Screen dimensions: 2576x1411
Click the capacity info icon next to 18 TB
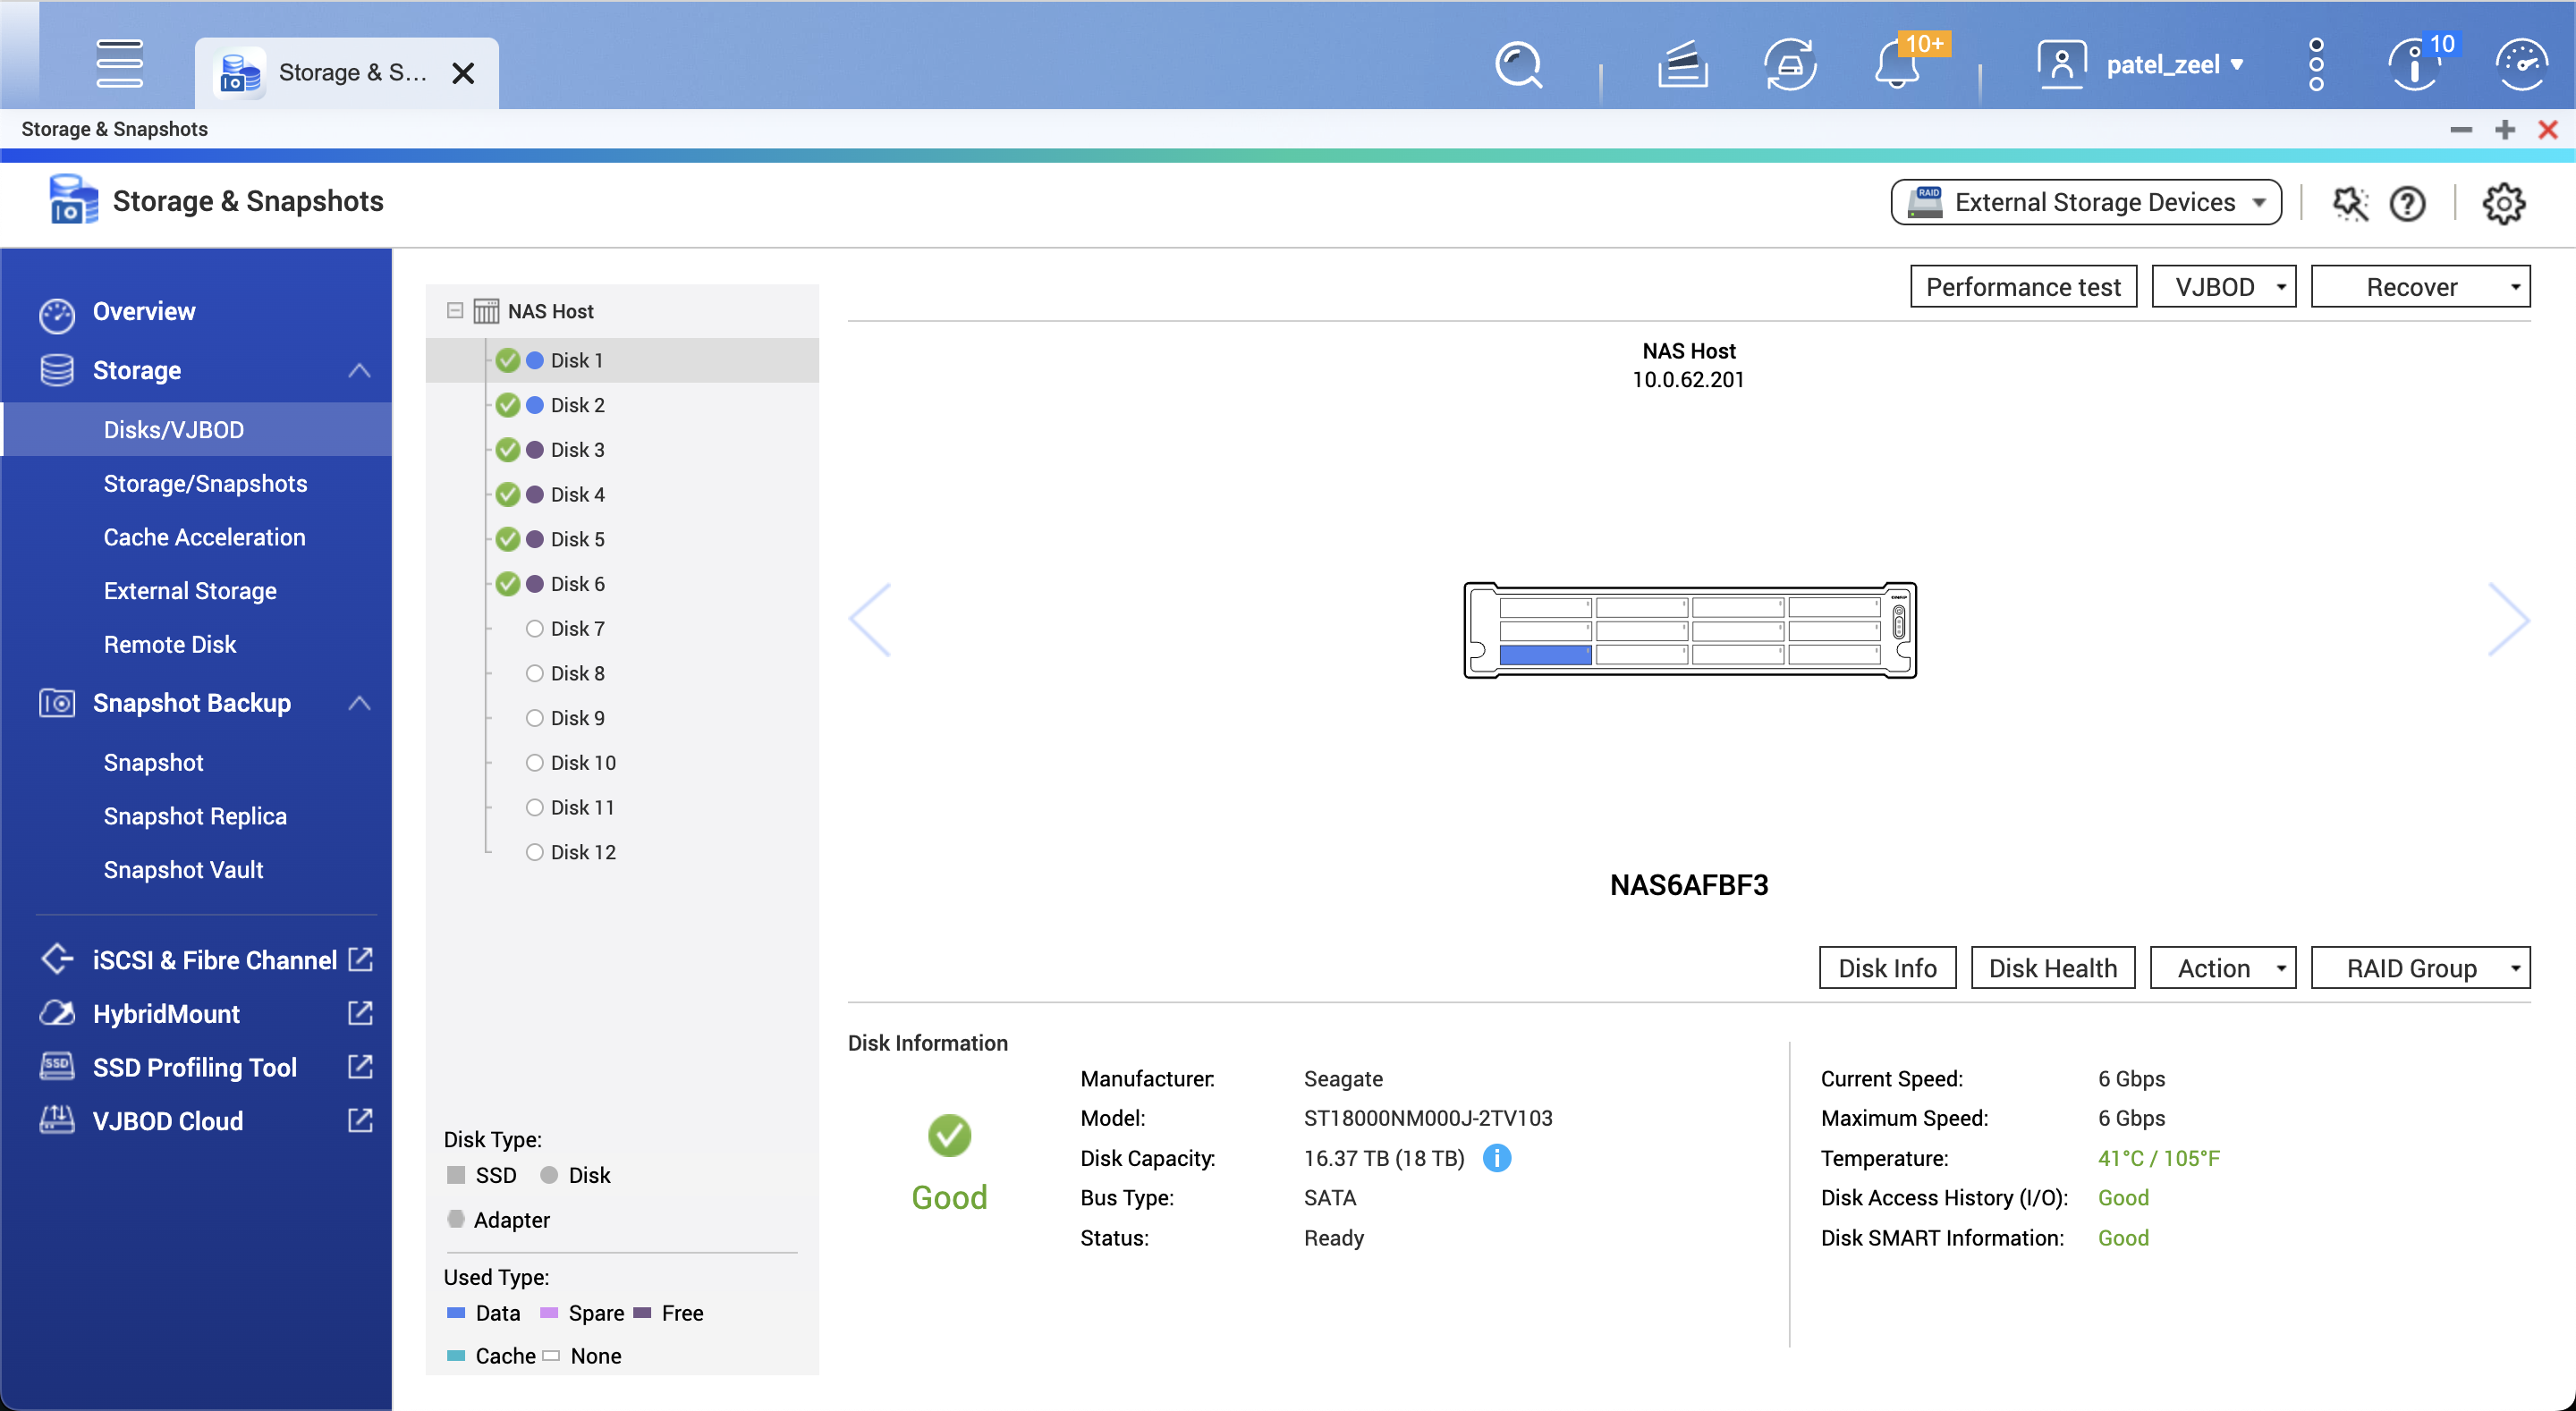click(x=1496, y=1158)
